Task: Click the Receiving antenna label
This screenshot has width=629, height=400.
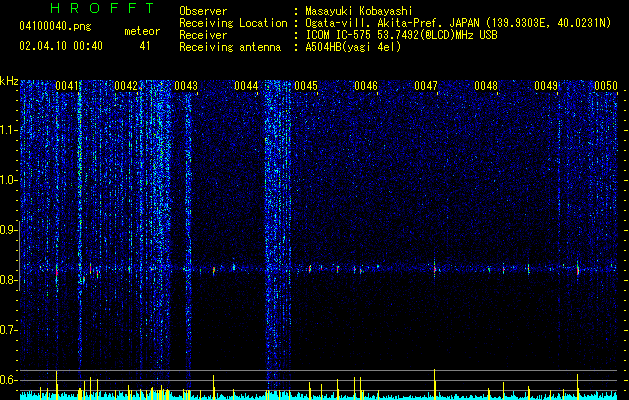Action: 230,47
